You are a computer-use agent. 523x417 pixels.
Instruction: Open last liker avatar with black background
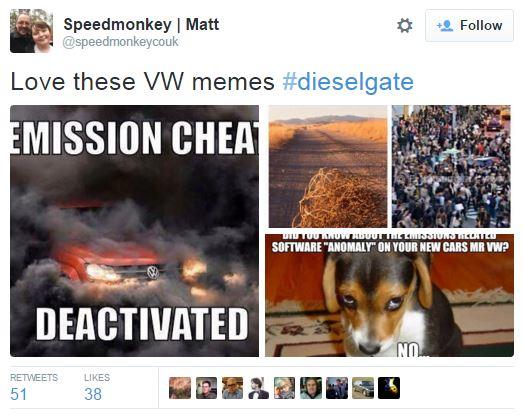(x=389, y=388)
